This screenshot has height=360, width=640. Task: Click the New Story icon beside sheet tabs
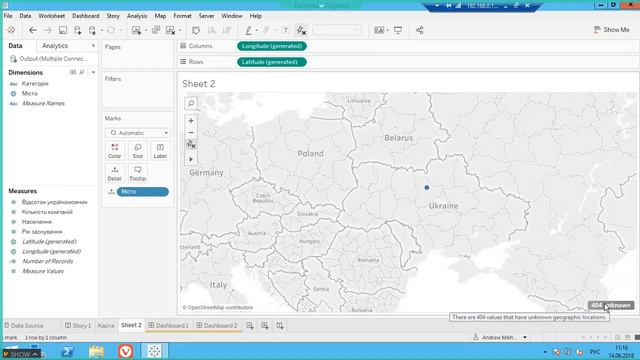(x=280, y=326)
